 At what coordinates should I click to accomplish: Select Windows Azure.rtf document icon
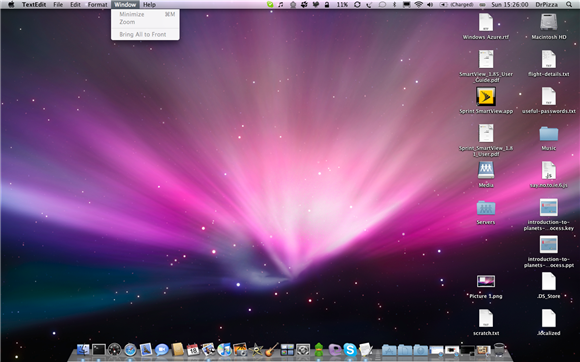(486, 22)
